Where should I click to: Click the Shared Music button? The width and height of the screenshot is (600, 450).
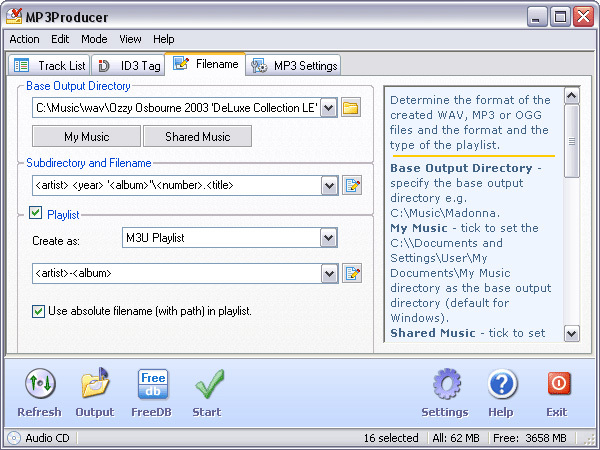pyautogui.click(x=197, y=136)
